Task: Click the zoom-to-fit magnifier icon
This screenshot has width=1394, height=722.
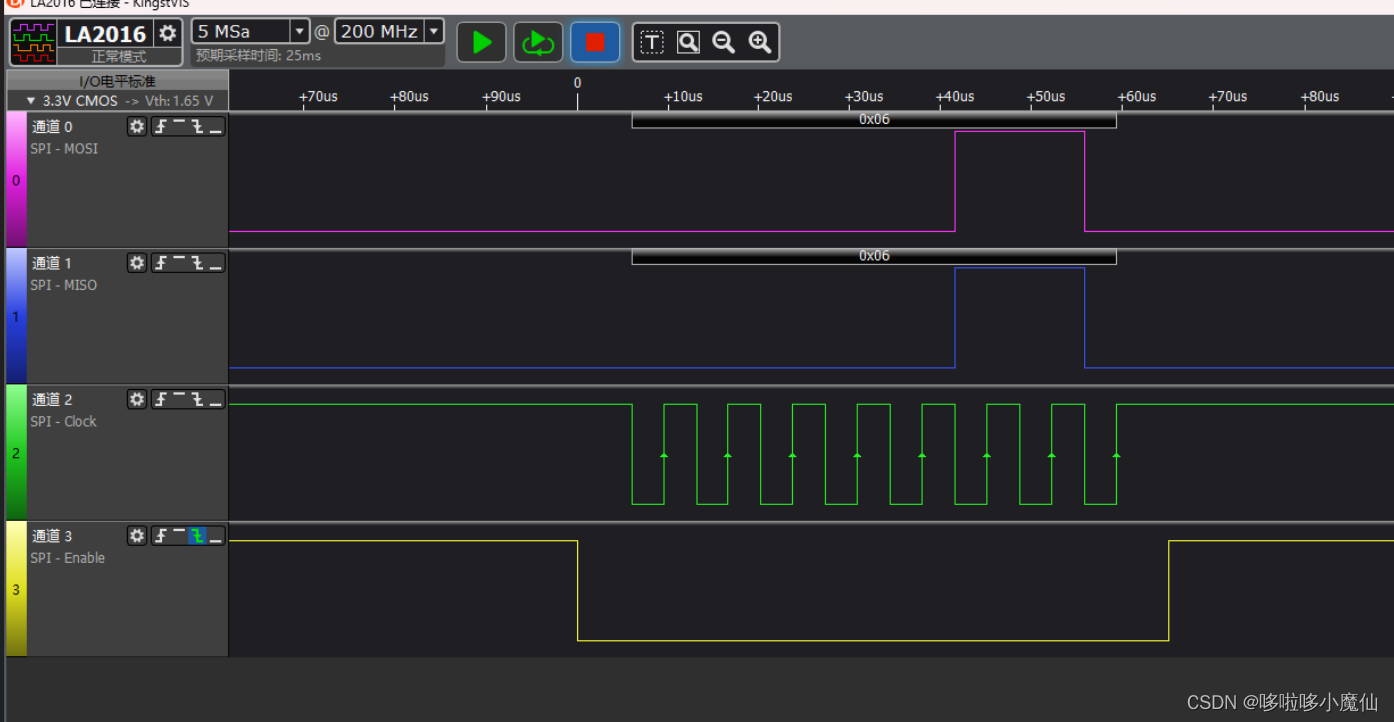Action: point(688,42)
